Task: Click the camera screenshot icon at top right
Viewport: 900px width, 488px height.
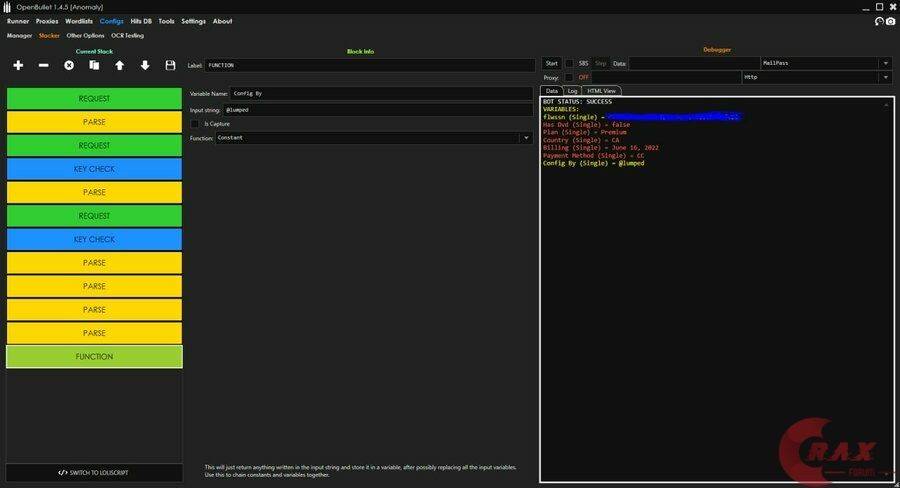Action: click(890, 21)
